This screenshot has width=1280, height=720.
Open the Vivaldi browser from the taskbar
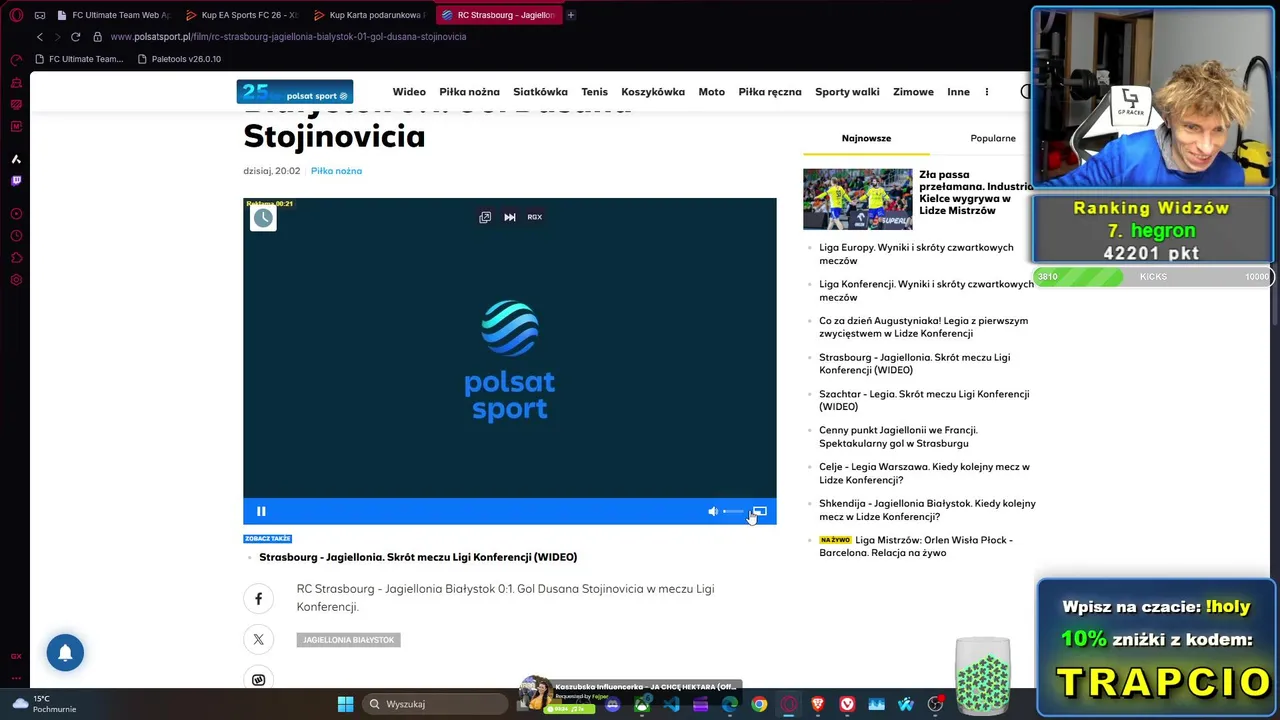(x=847, y=704)
